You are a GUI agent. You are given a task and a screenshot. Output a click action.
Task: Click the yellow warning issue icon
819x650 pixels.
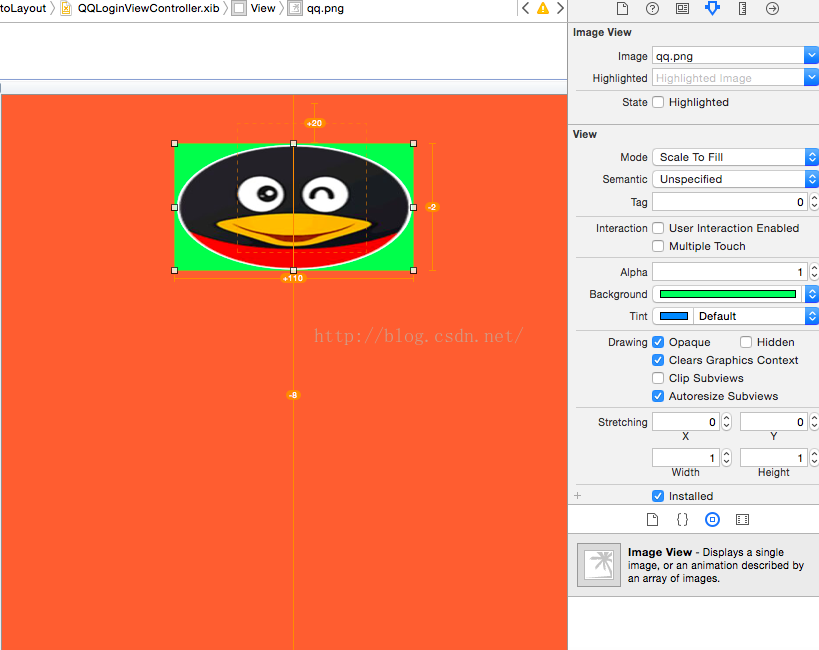pos(543,8)
